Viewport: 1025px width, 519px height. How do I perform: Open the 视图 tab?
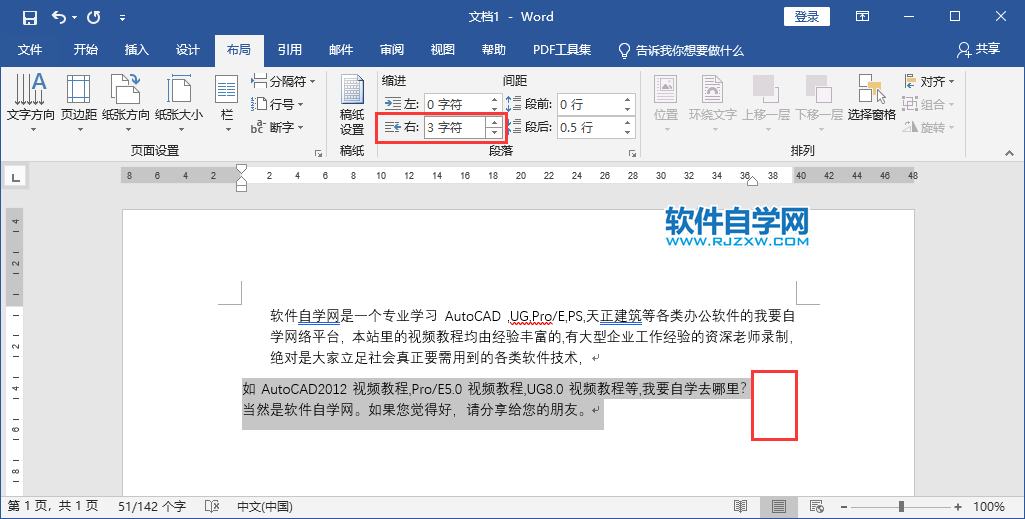pos(443,50)
